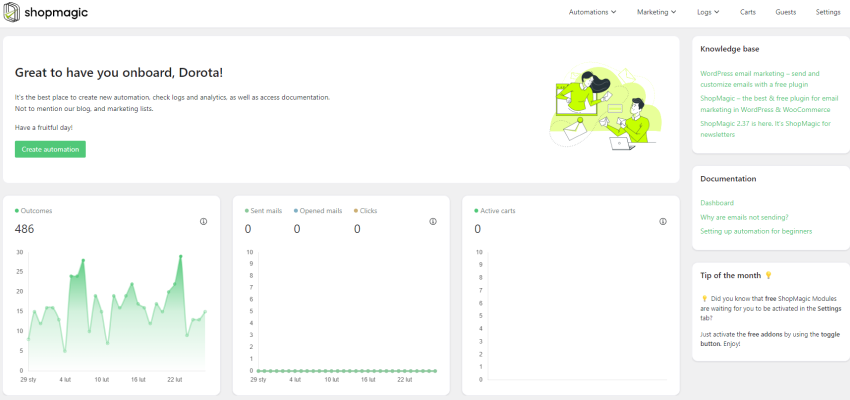Open info icon on Sent mails card
Image resolution: width=850 pixels, height=400 pixels.
(433, 222)
